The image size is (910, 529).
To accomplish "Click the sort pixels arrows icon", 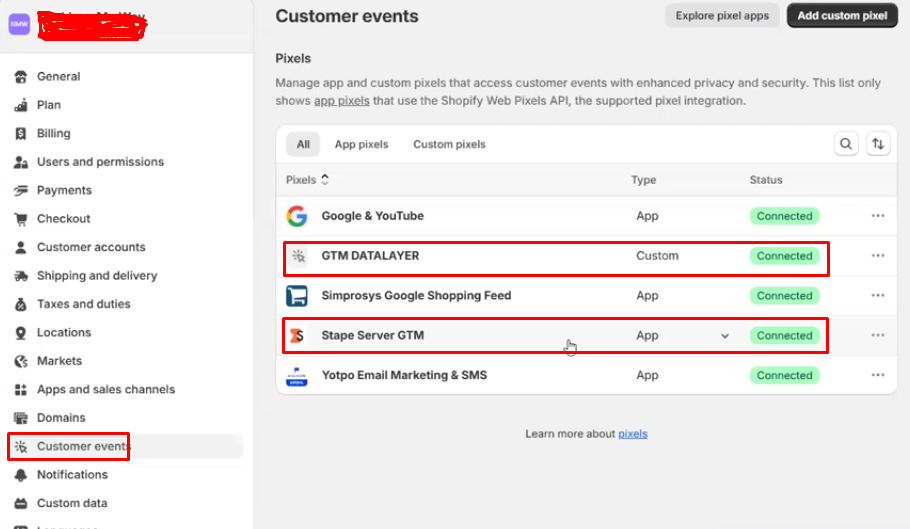I will click(x=877, y=144).
